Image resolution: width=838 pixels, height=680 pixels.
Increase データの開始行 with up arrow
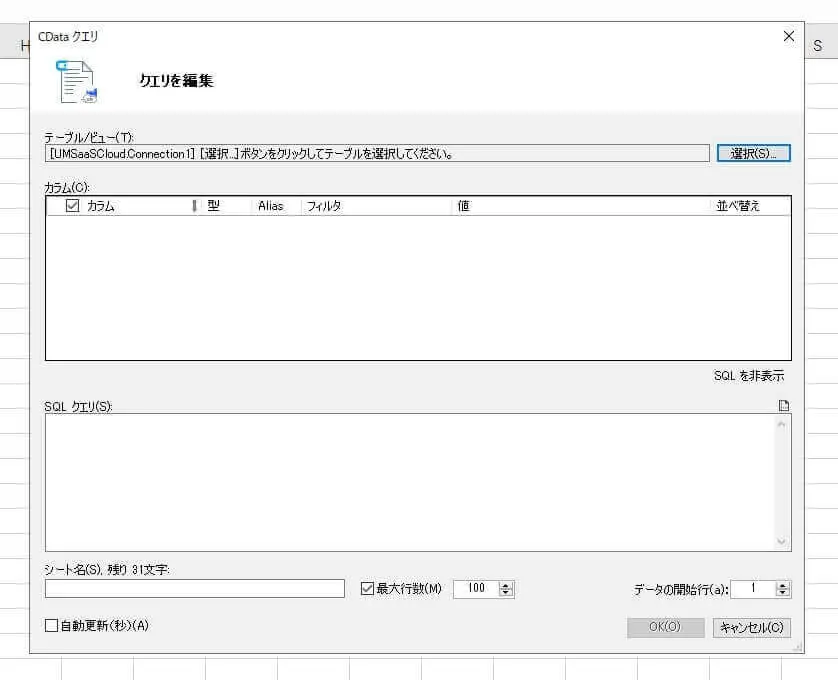(x=782, y=585)
